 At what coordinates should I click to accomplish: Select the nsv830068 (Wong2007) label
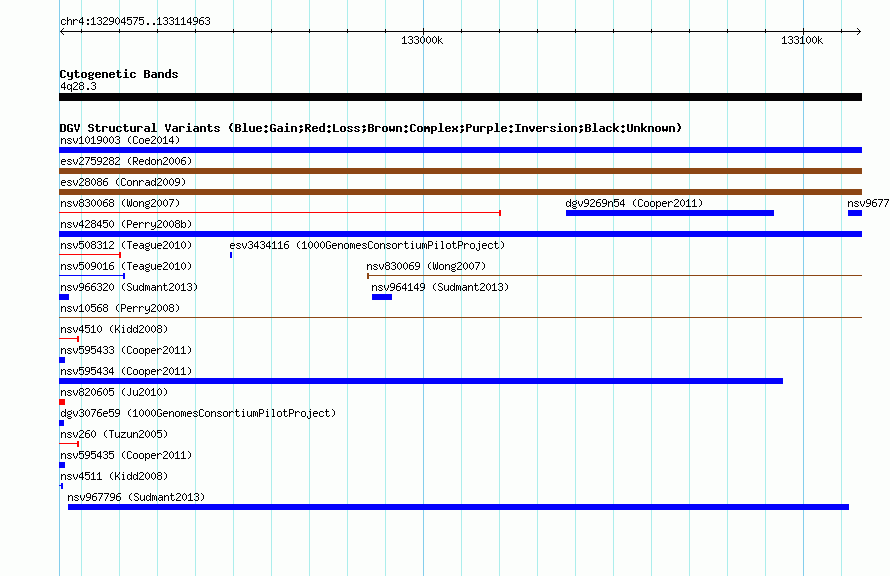120,203
